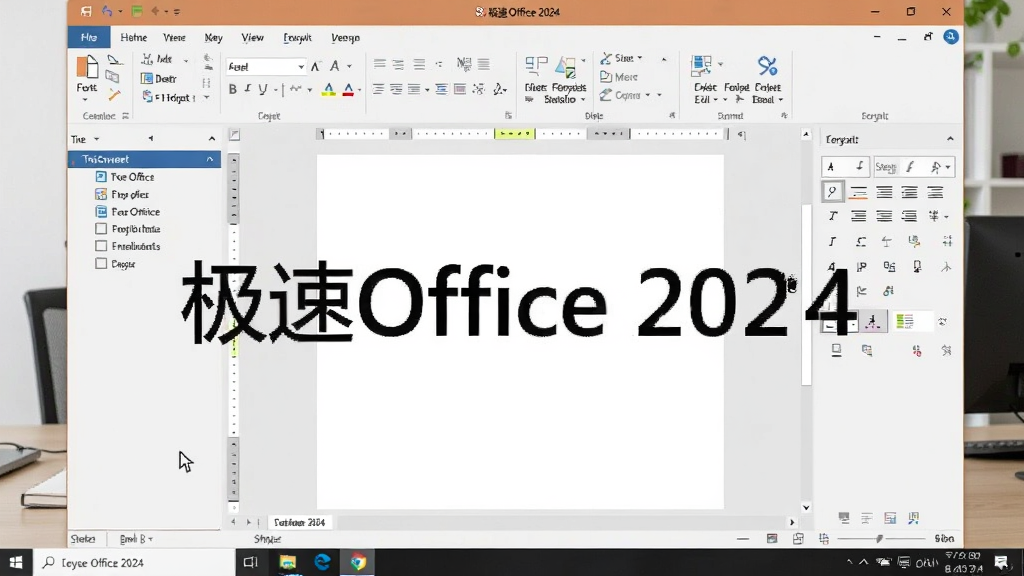1024x576 pixels.
Task: Open the Task View taskbar icon
Action: [251, 562]
